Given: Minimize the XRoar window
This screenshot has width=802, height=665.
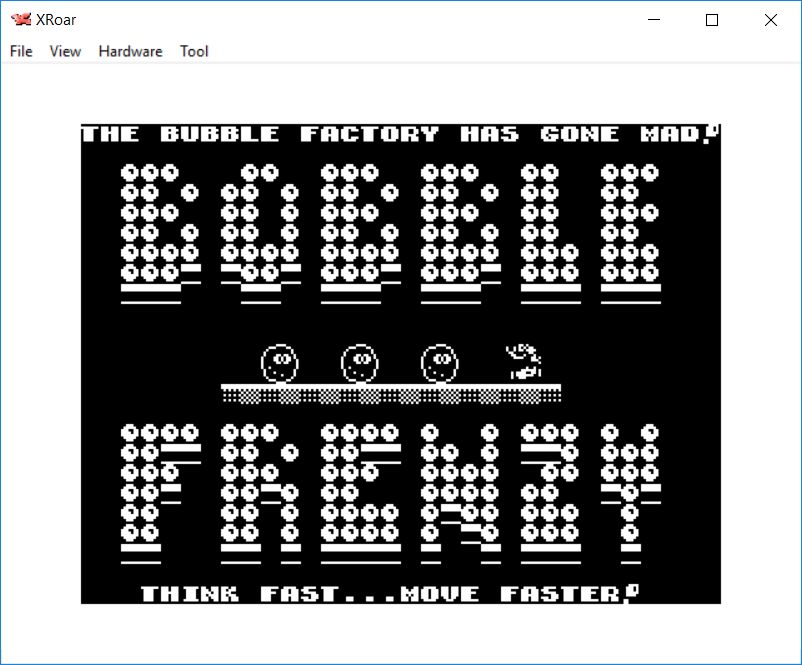Looking at the screenshot, I should point(654,20).
